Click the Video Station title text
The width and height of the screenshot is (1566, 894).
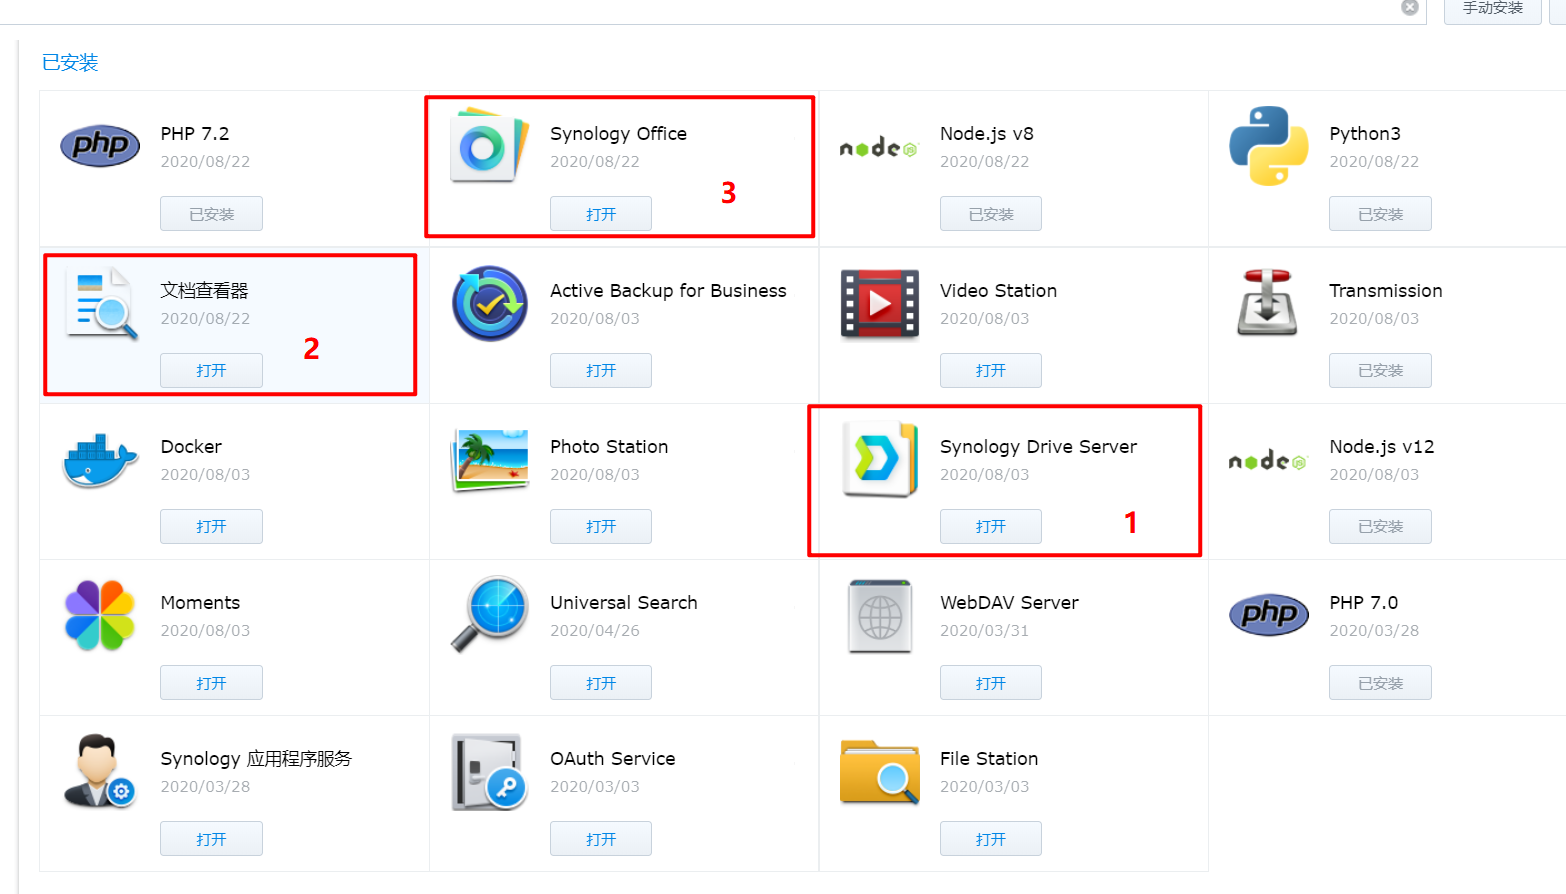pos(998,291)
